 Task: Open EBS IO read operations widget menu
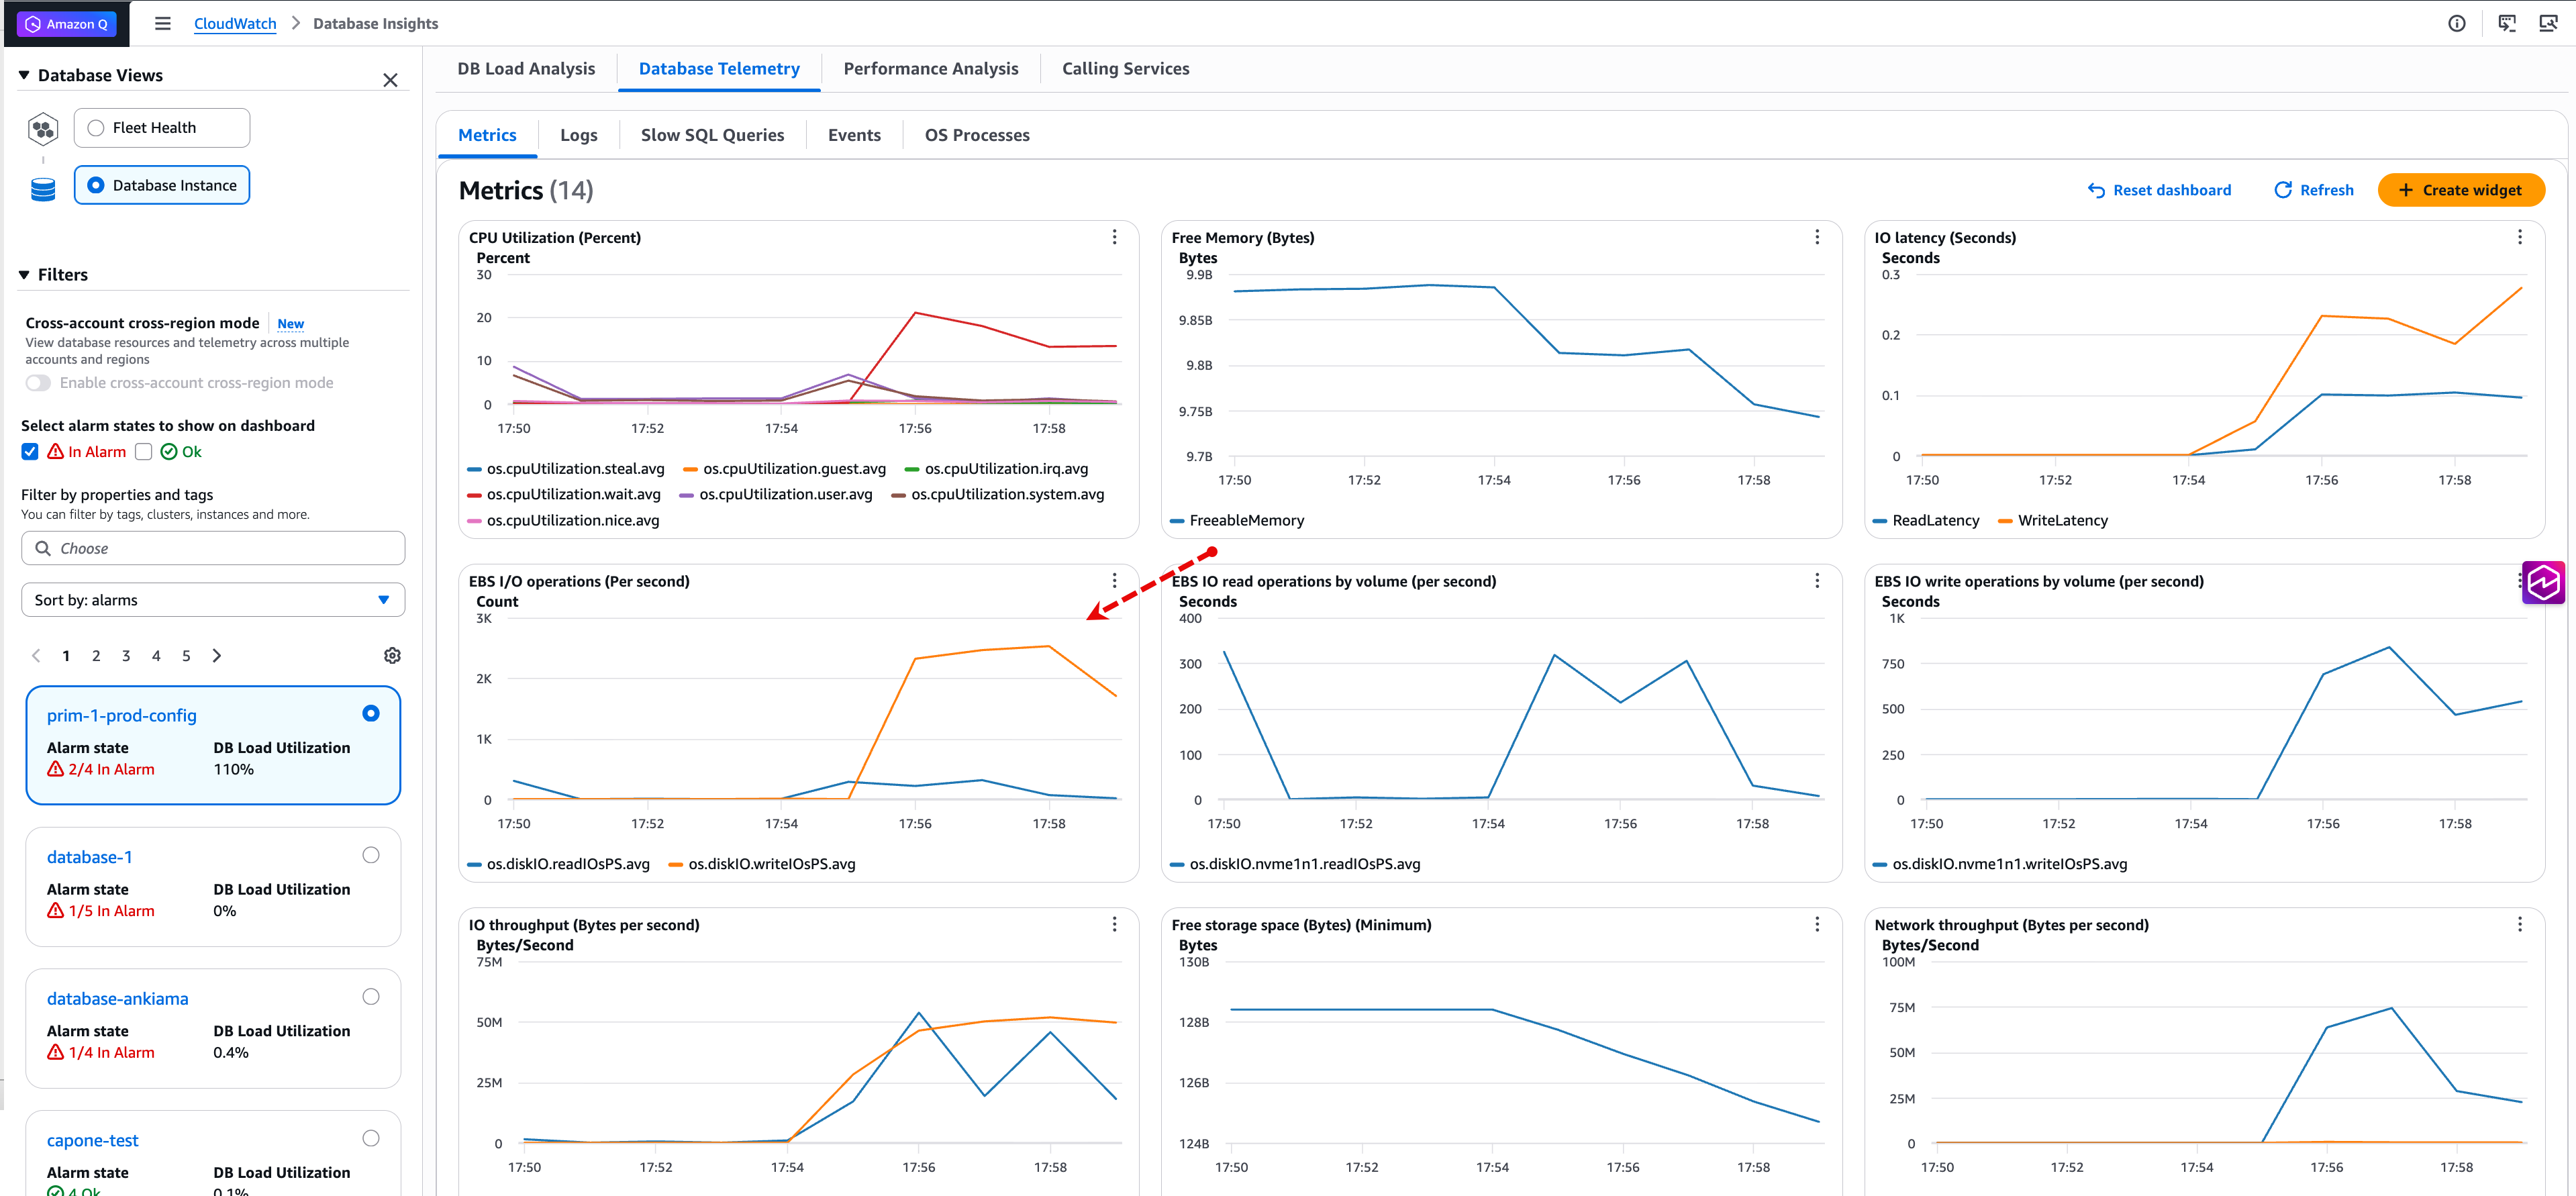tap(1816, 581)
